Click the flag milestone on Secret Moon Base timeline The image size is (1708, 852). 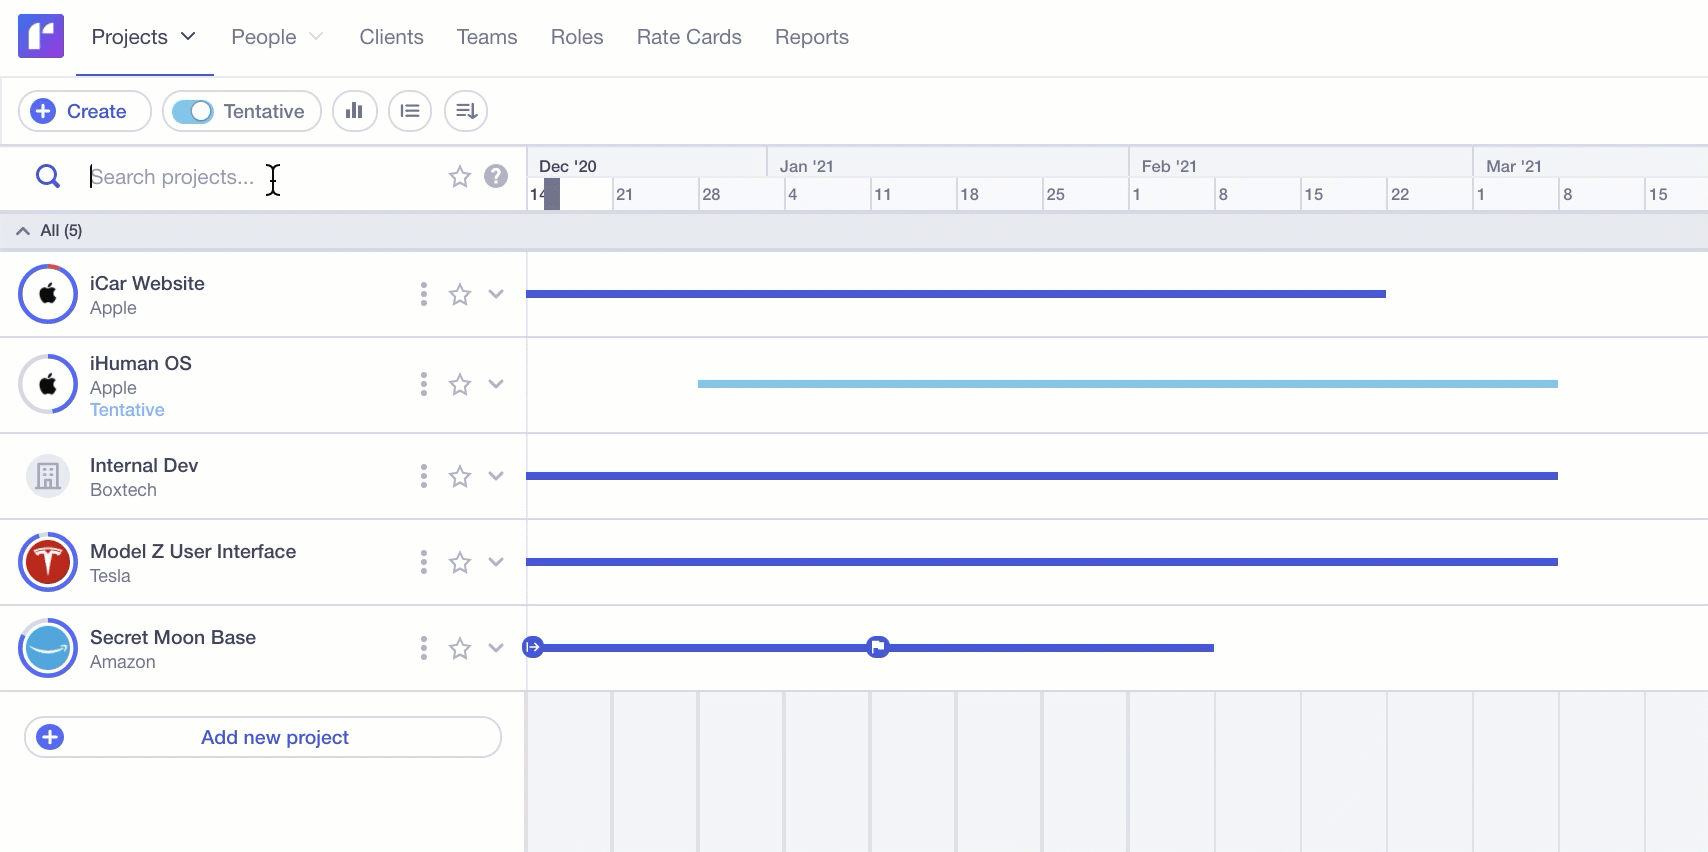coord(878,647)
